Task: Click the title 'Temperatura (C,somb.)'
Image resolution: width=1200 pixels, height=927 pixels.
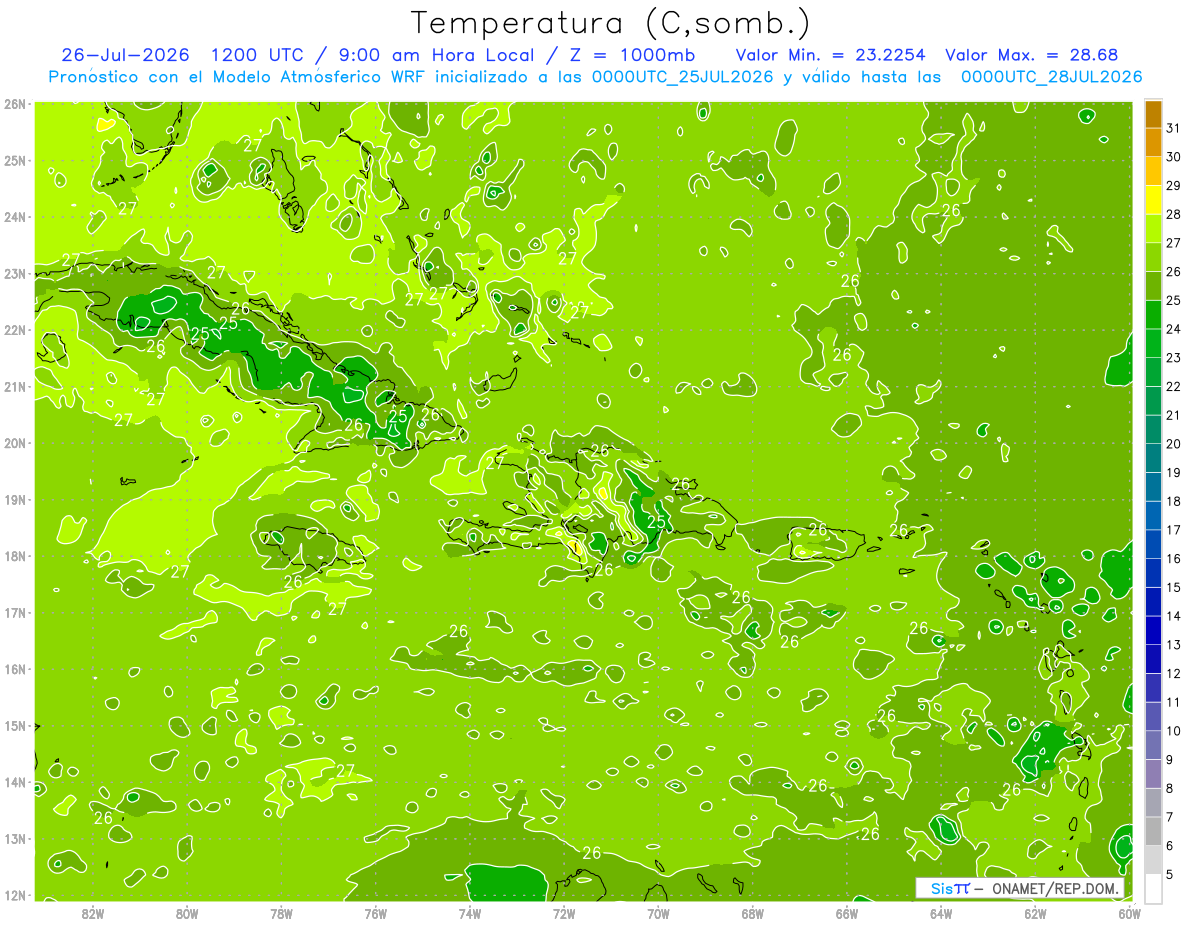Action: pos(611,22)
